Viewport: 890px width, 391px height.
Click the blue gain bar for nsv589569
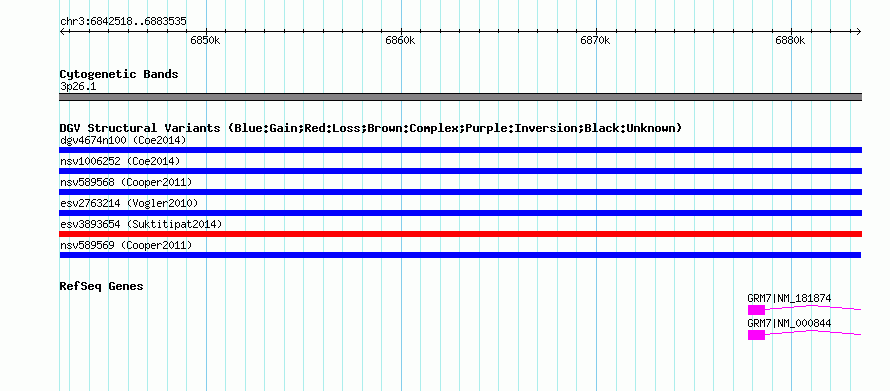click(460, 255)
